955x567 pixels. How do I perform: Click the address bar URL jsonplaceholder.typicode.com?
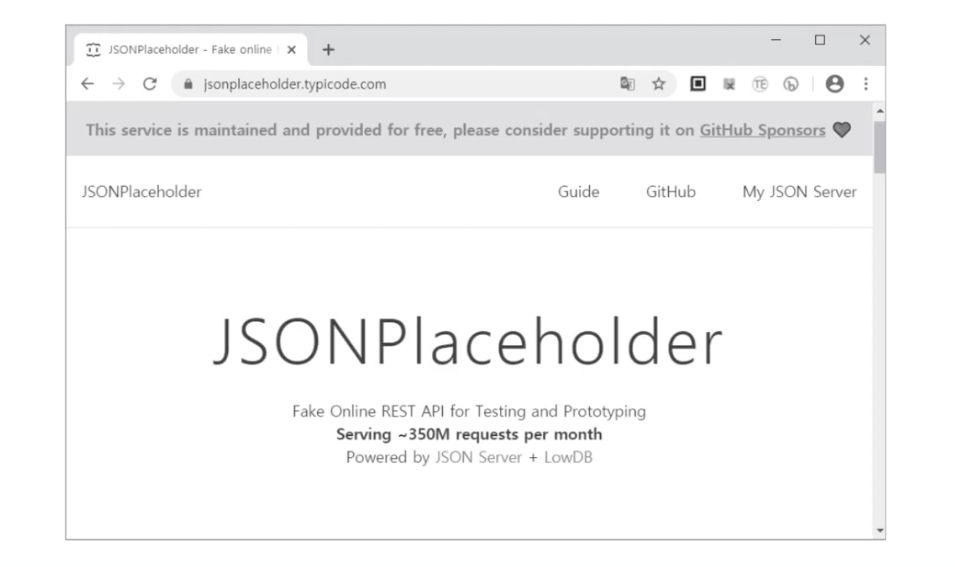click(x=295, y=84)
